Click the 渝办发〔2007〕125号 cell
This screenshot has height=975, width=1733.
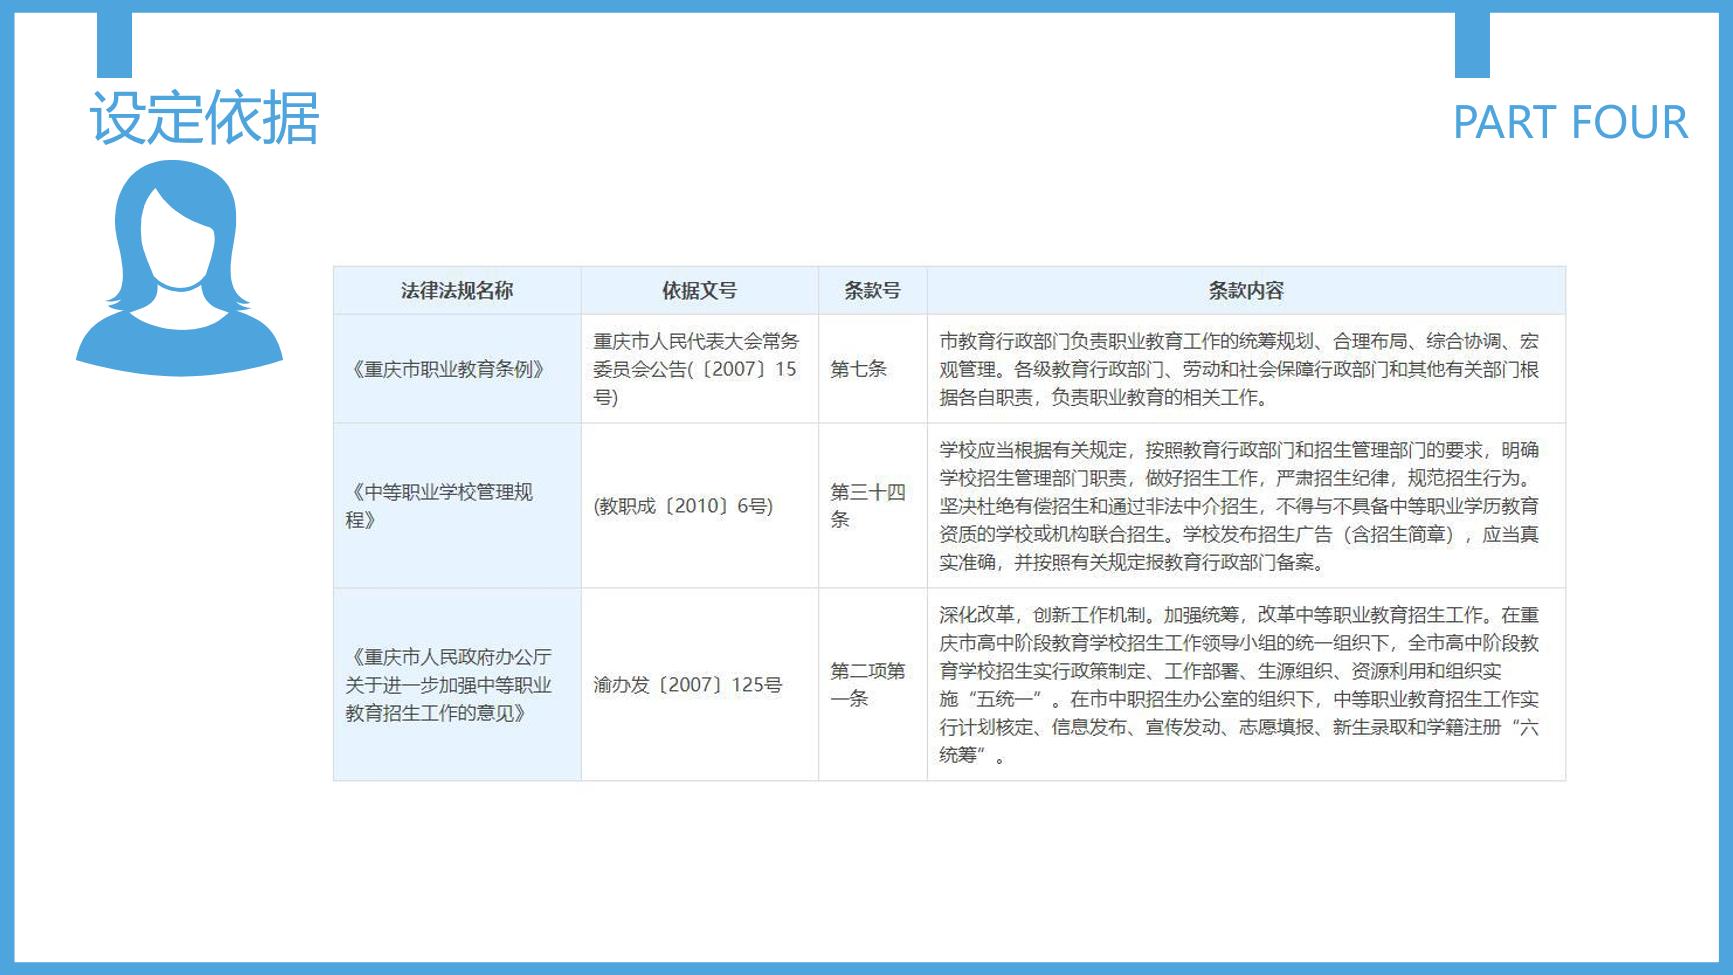(700, 685)
